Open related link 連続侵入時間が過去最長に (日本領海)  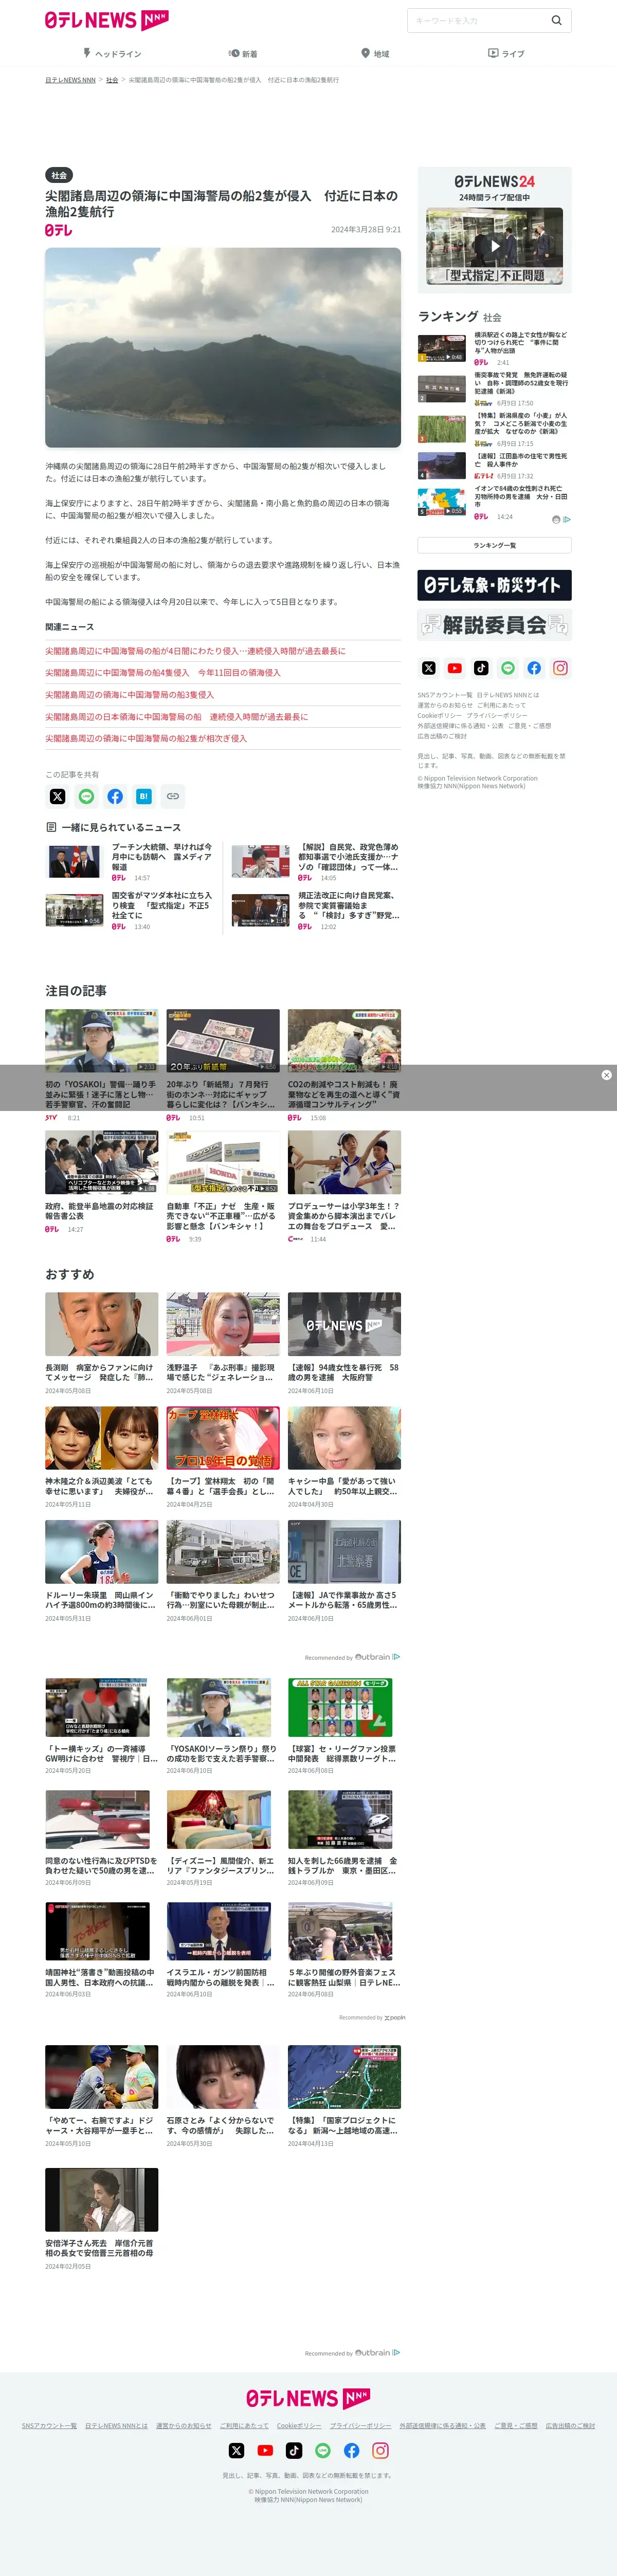(x=176, y=717)
